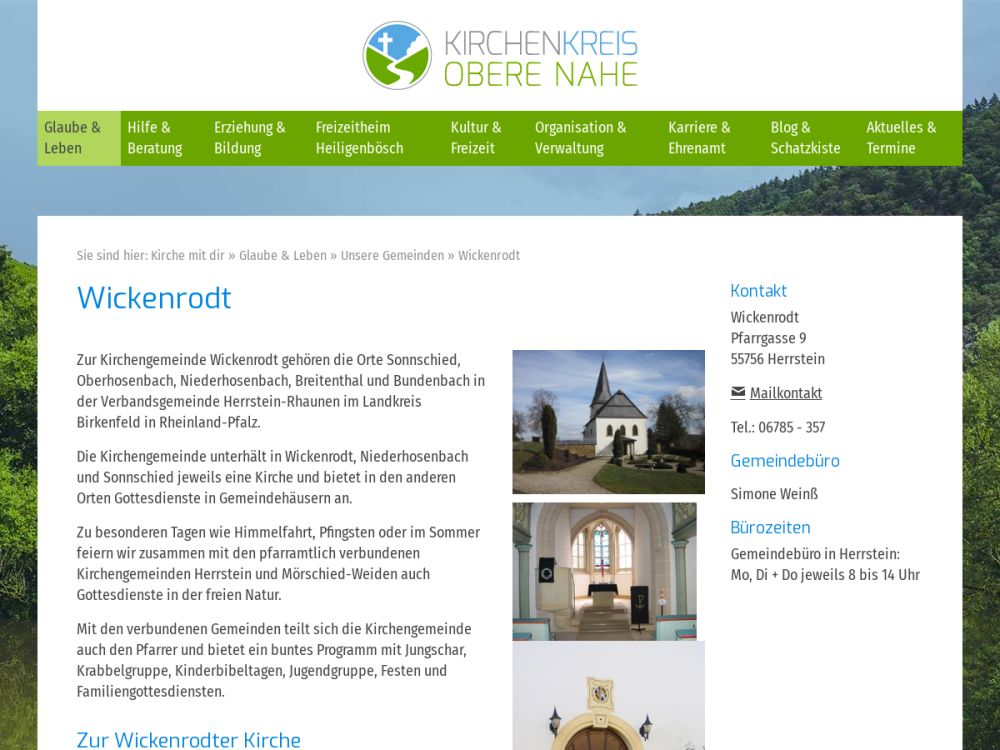Follow breadcrumb link Kirche mit dir
This screenshot has width=1000, height=750.
(187, 256)
